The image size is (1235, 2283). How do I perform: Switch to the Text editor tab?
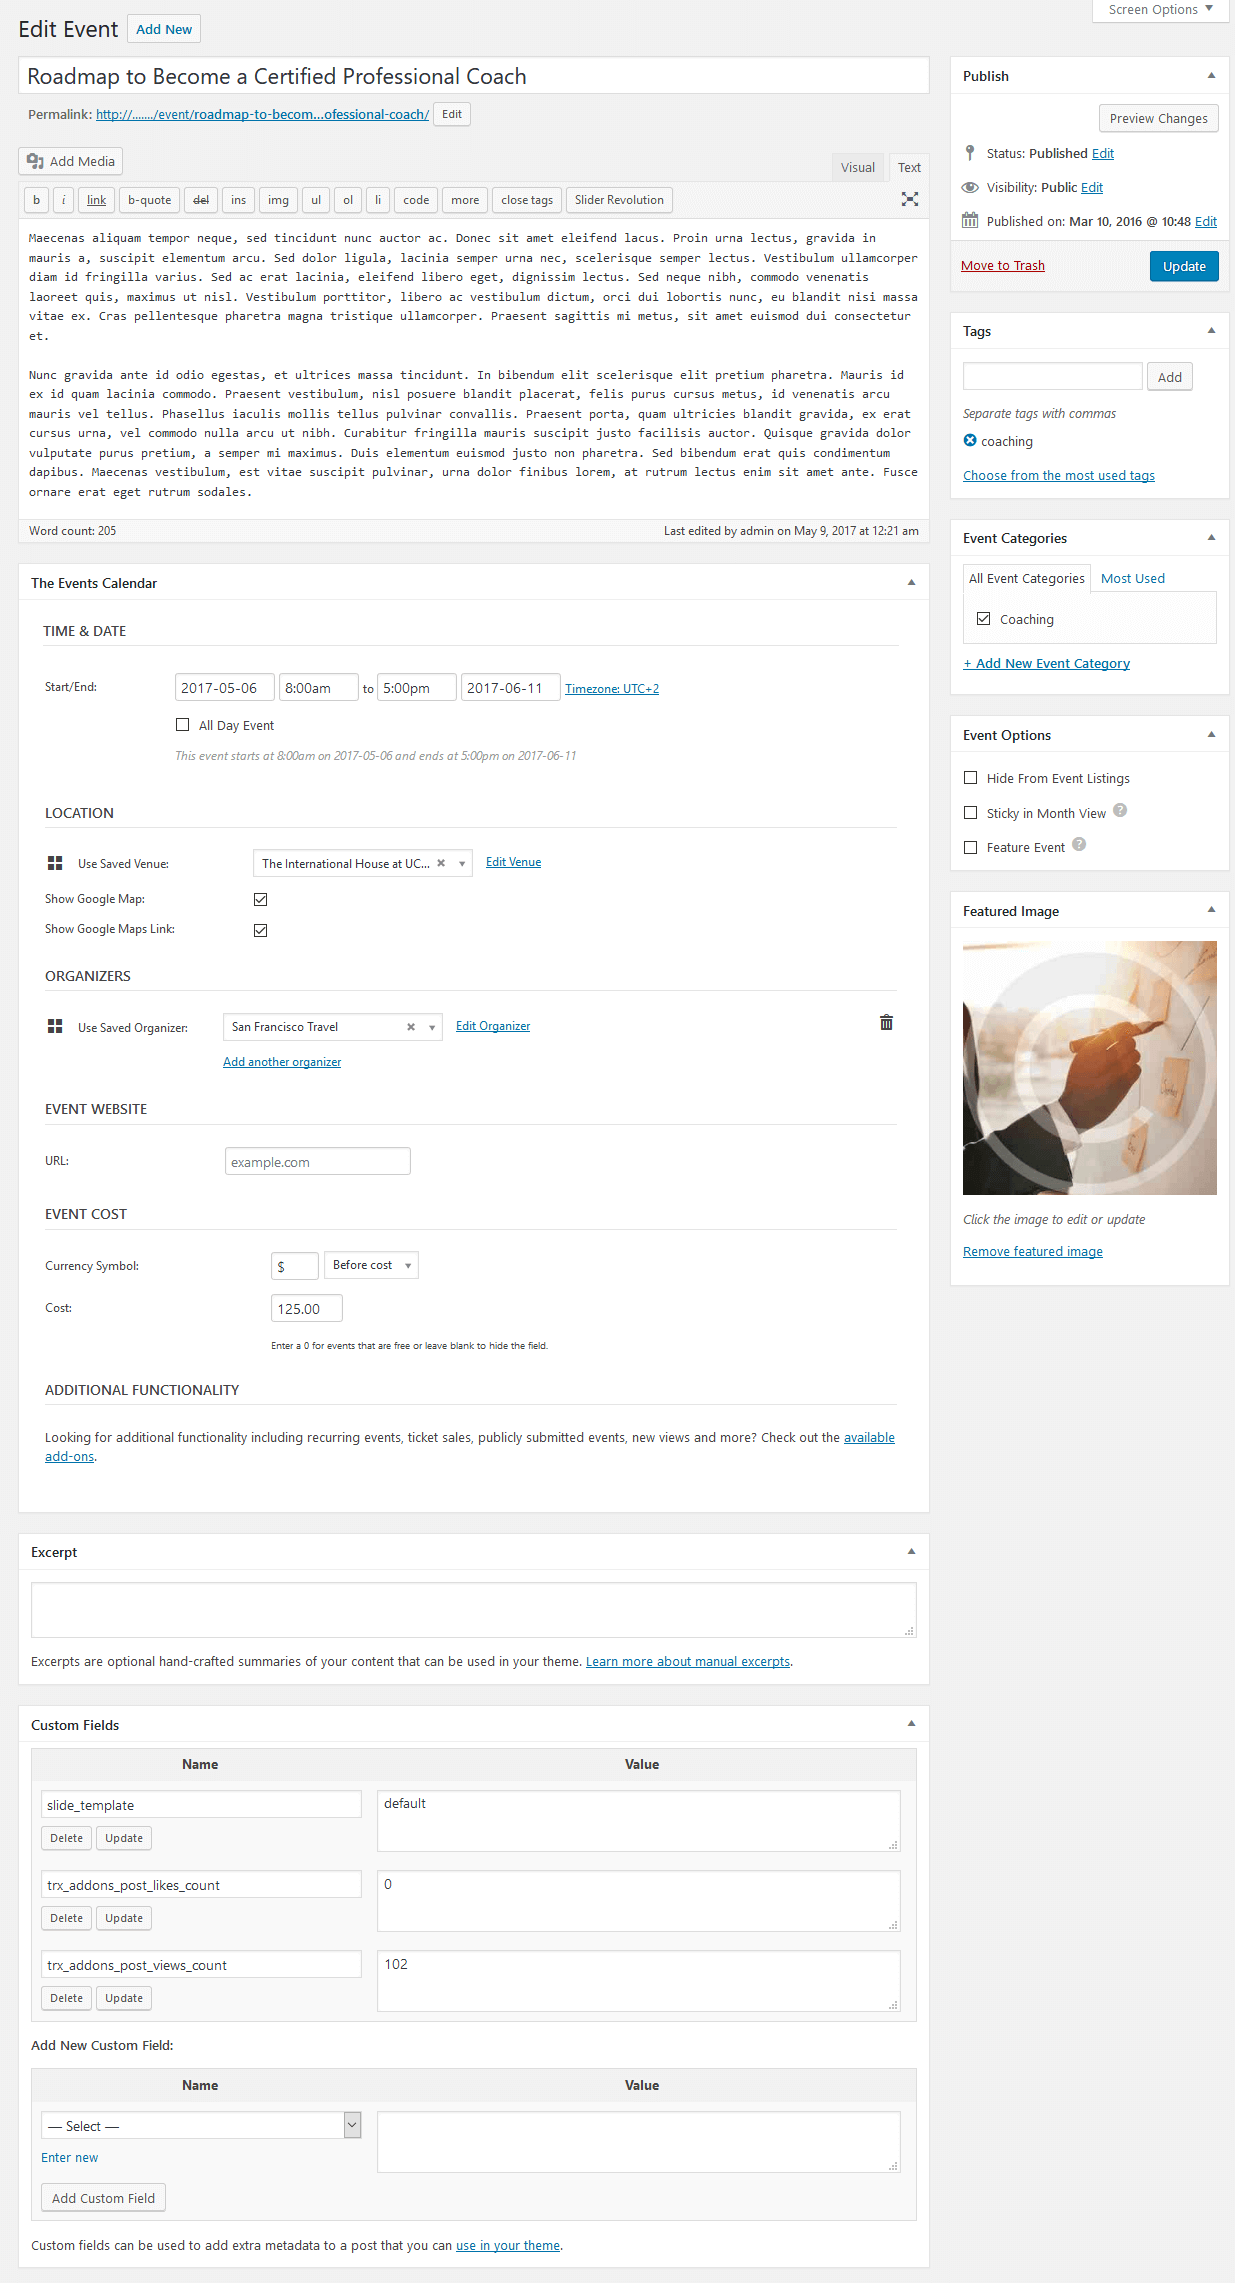[x=909, y=167]
